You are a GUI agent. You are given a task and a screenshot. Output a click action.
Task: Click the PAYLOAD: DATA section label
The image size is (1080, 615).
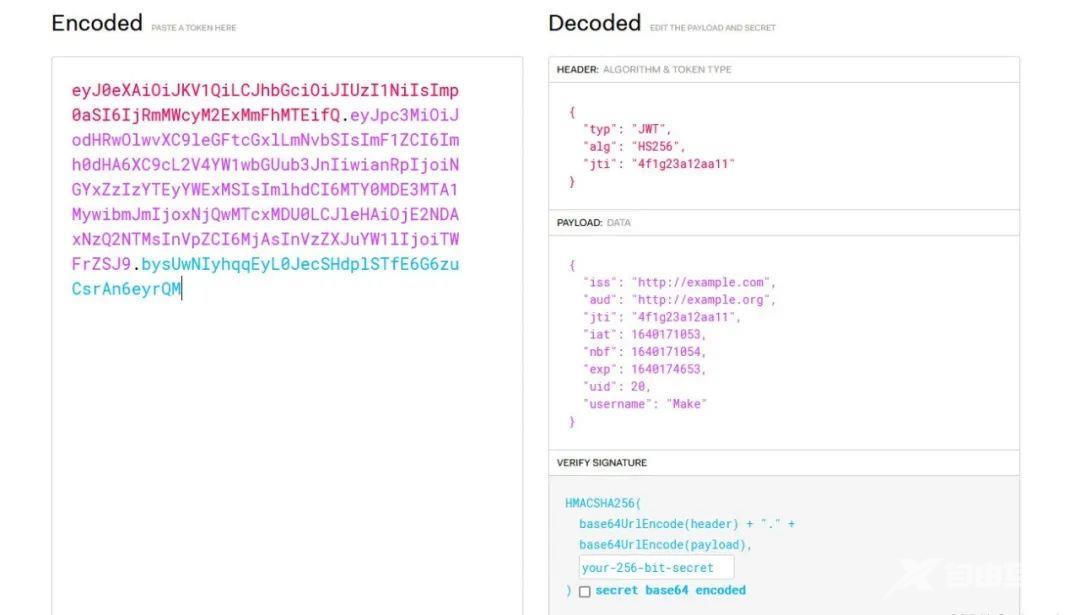pyautogui.click(x=594, y=223)
